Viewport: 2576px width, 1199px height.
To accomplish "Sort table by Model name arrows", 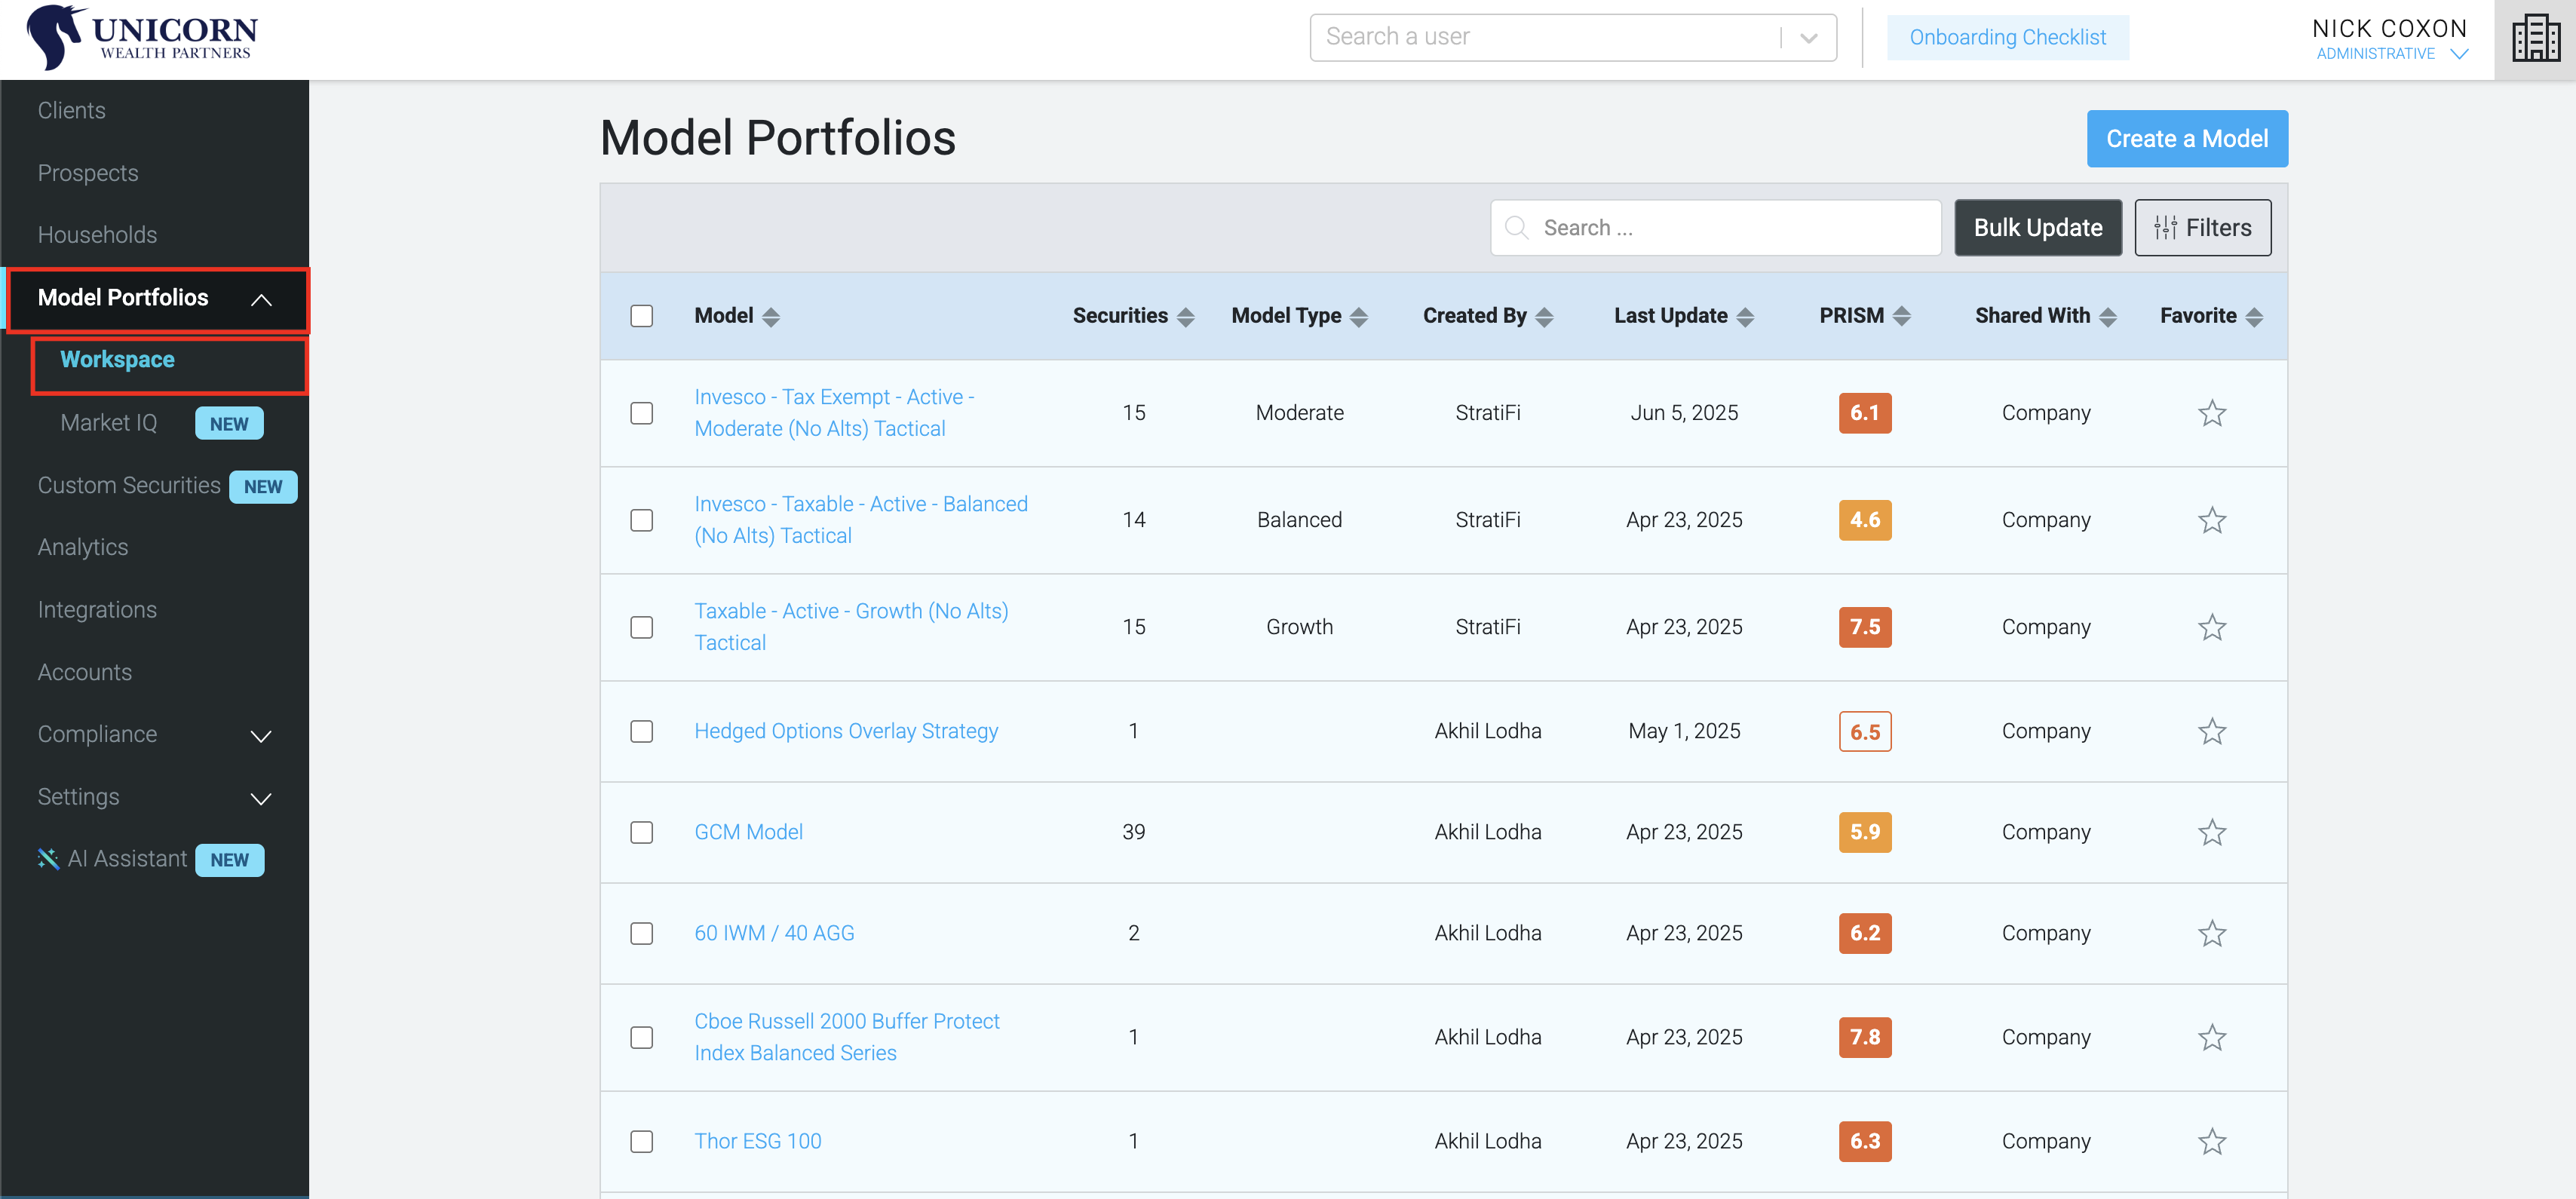I will 771,317.
